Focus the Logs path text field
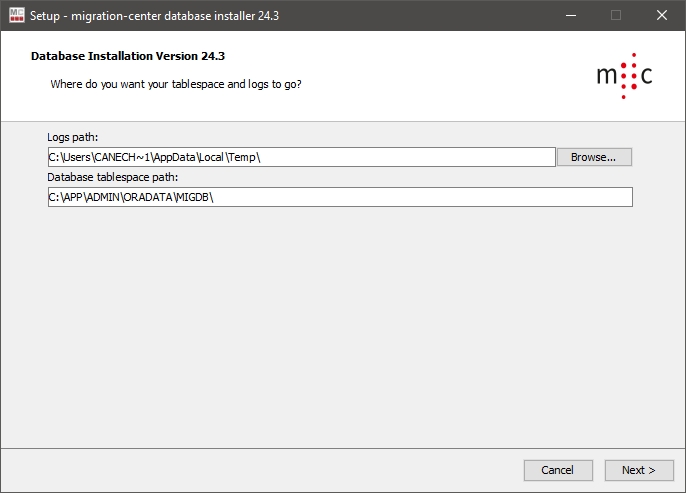 click(300, 157)
